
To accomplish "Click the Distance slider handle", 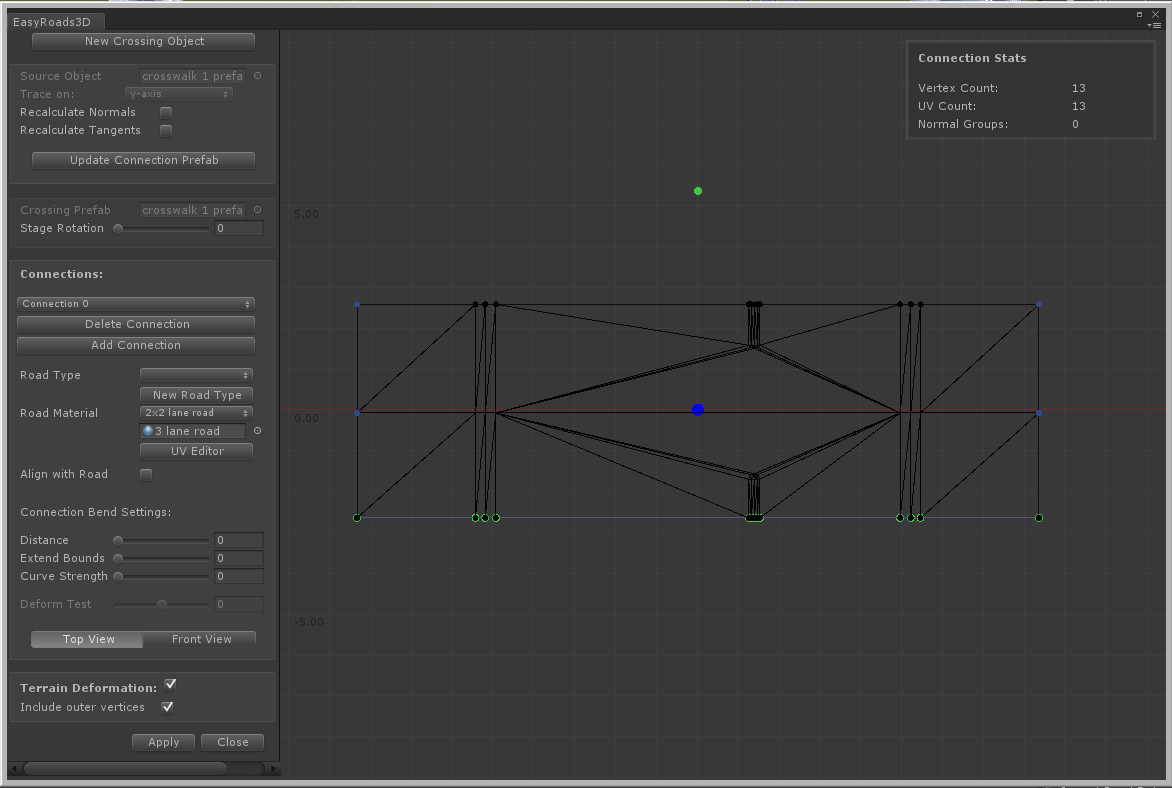I will pyautogui.click(x=118, y=541).
